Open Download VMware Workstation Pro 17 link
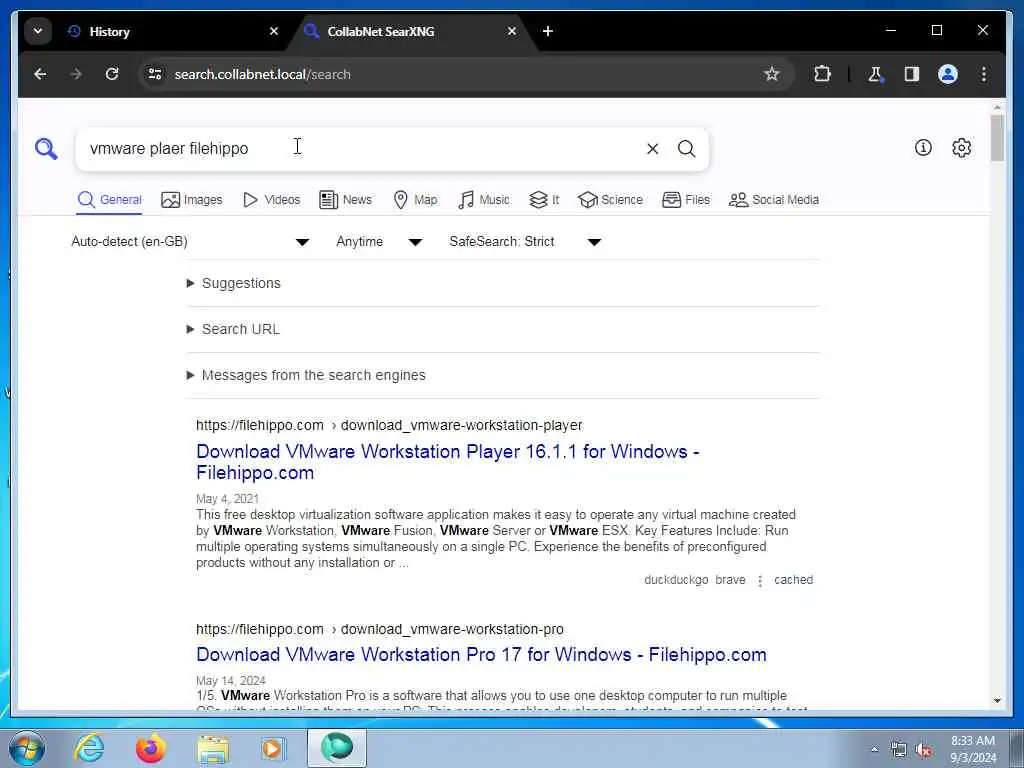Screen dimensions: 1024x768 point(481,655)
